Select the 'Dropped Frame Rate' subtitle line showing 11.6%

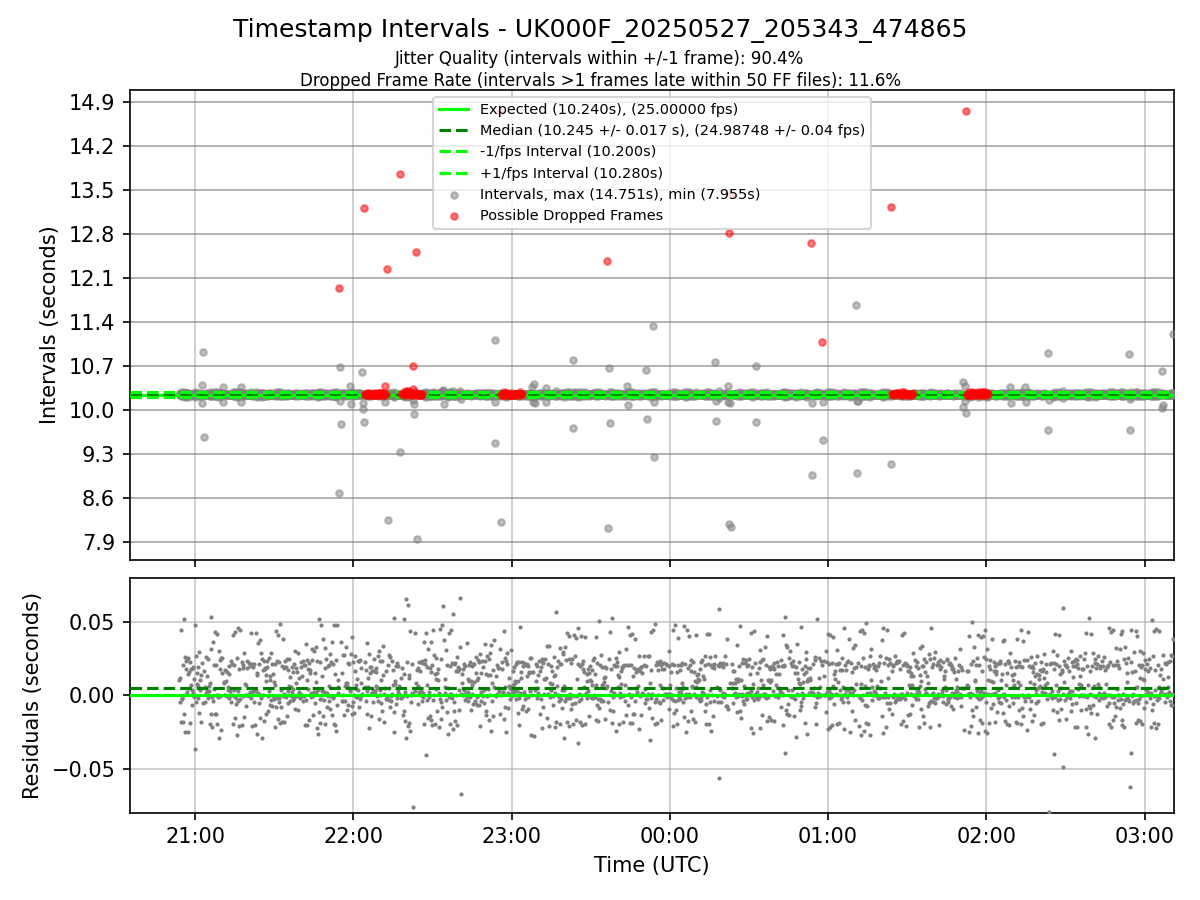[600, 80]
